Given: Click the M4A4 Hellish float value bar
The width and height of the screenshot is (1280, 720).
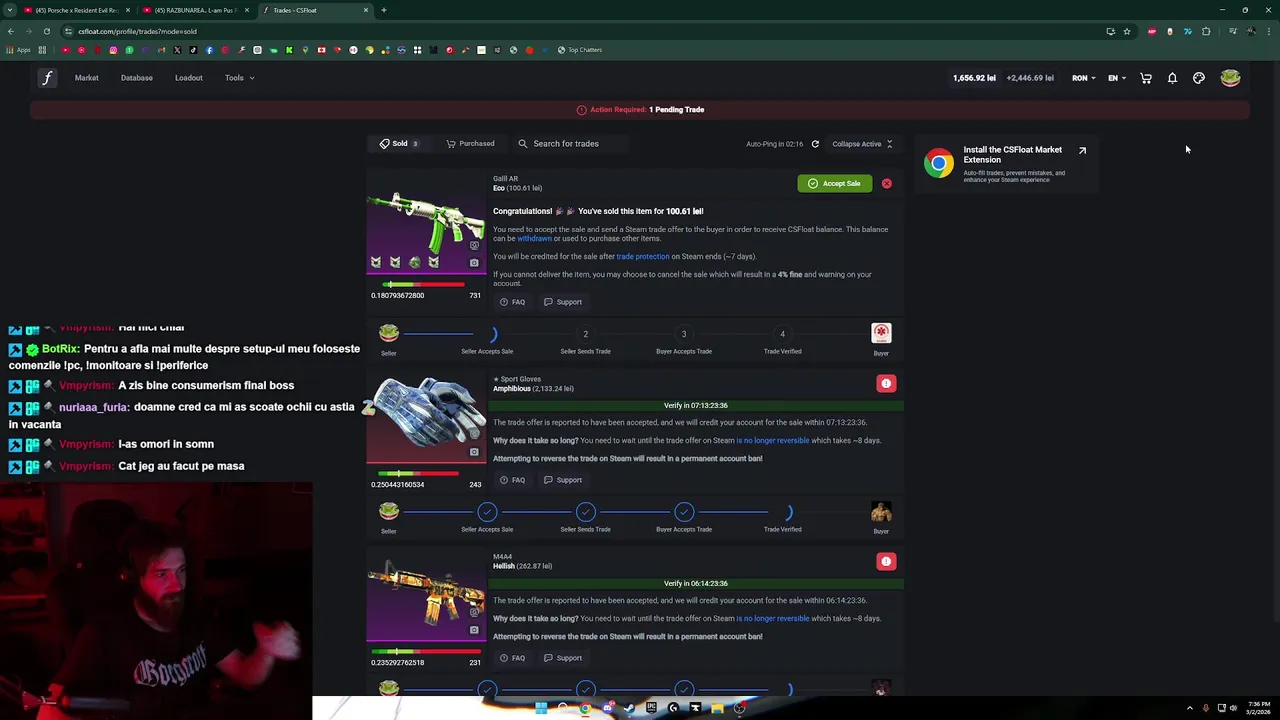Looking at the screenshot, I should (x=426, y=652).
